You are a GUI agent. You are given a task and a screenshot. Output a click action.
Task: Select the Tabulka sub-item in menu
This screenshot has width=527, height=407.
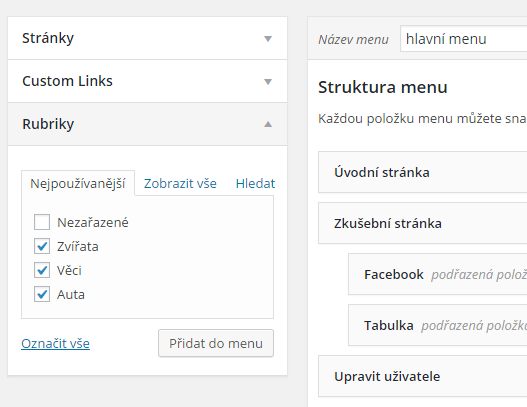click(438, 325)
